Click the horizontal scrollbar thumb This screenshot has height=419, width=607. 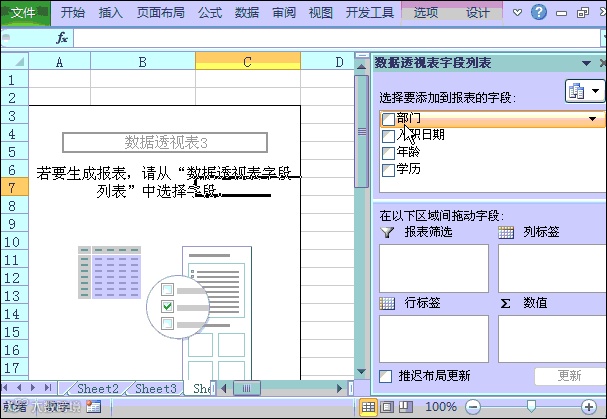coord(247,388)
